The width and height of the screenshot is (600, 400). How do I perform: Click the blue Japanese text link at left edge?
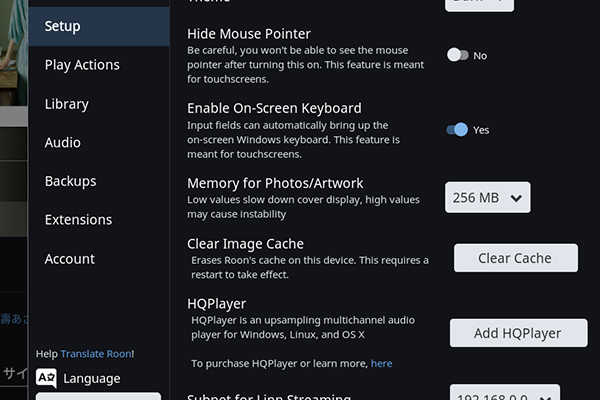pos(13,321)
